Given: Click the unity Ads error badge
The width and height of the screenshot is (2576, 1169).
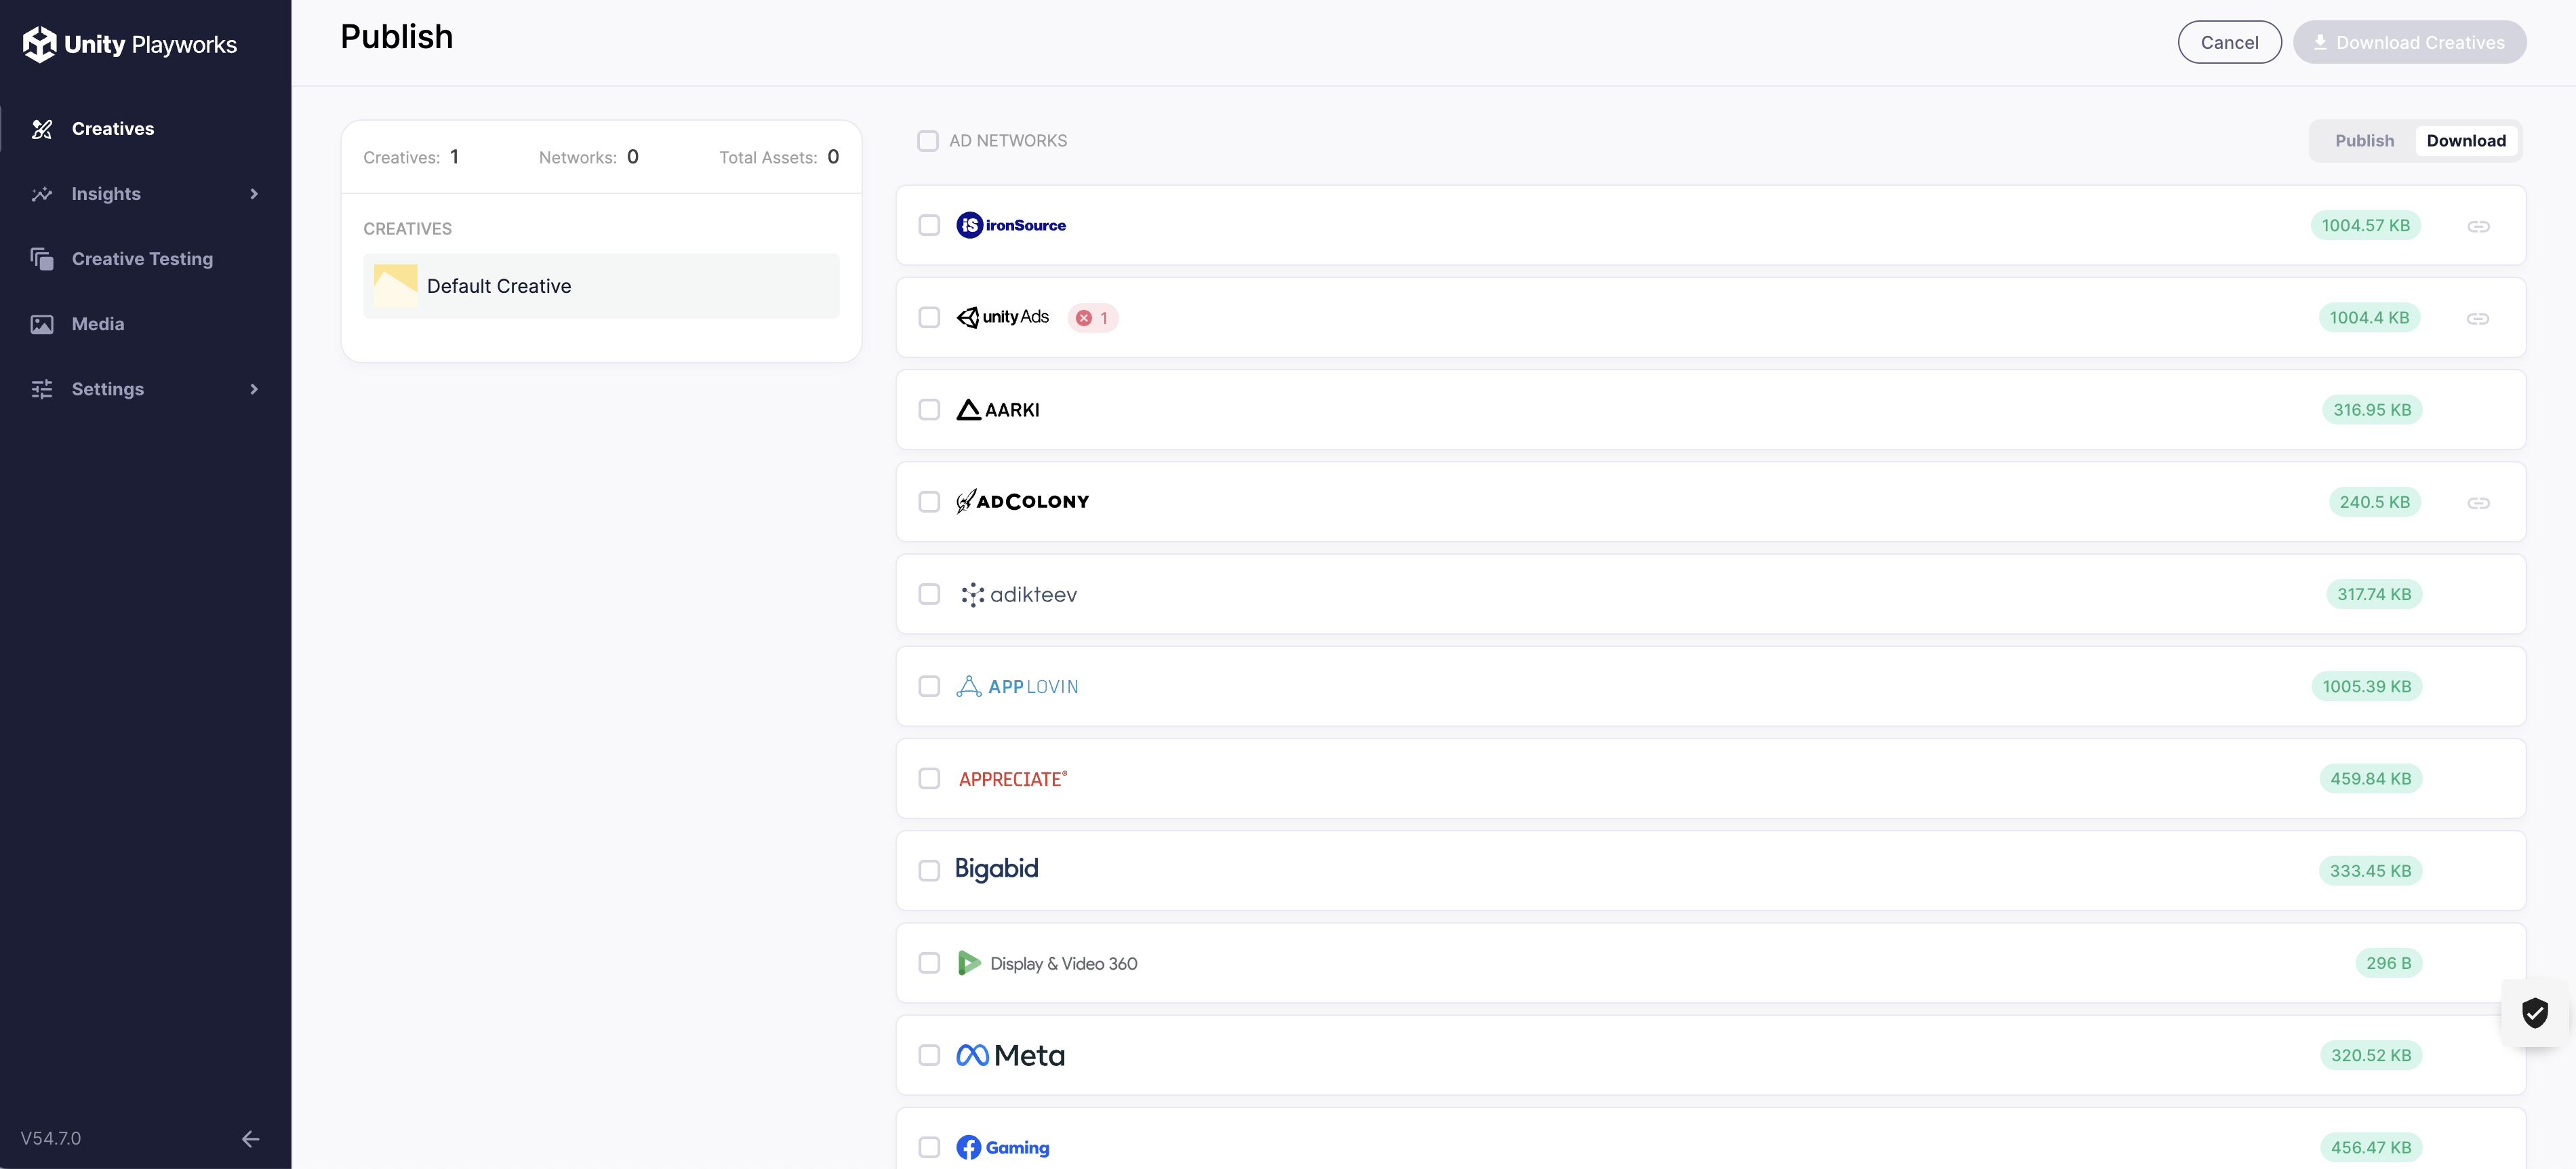Looking at the screenshot, I should tap(1092, 318).
